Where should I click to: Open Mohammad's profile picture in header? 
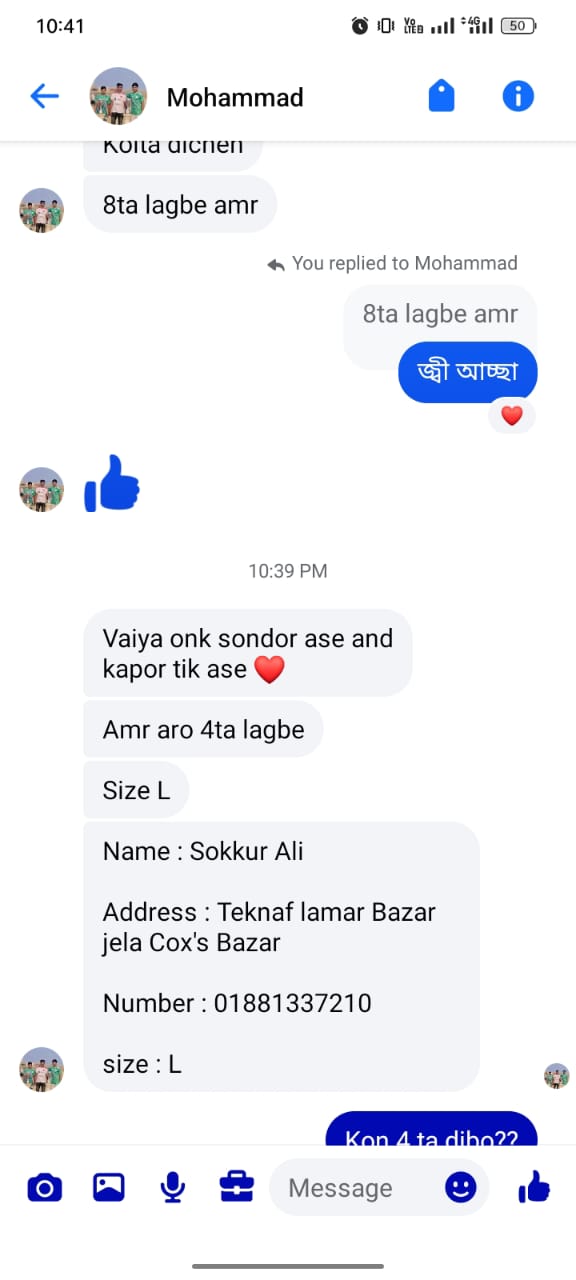(119, 96)
